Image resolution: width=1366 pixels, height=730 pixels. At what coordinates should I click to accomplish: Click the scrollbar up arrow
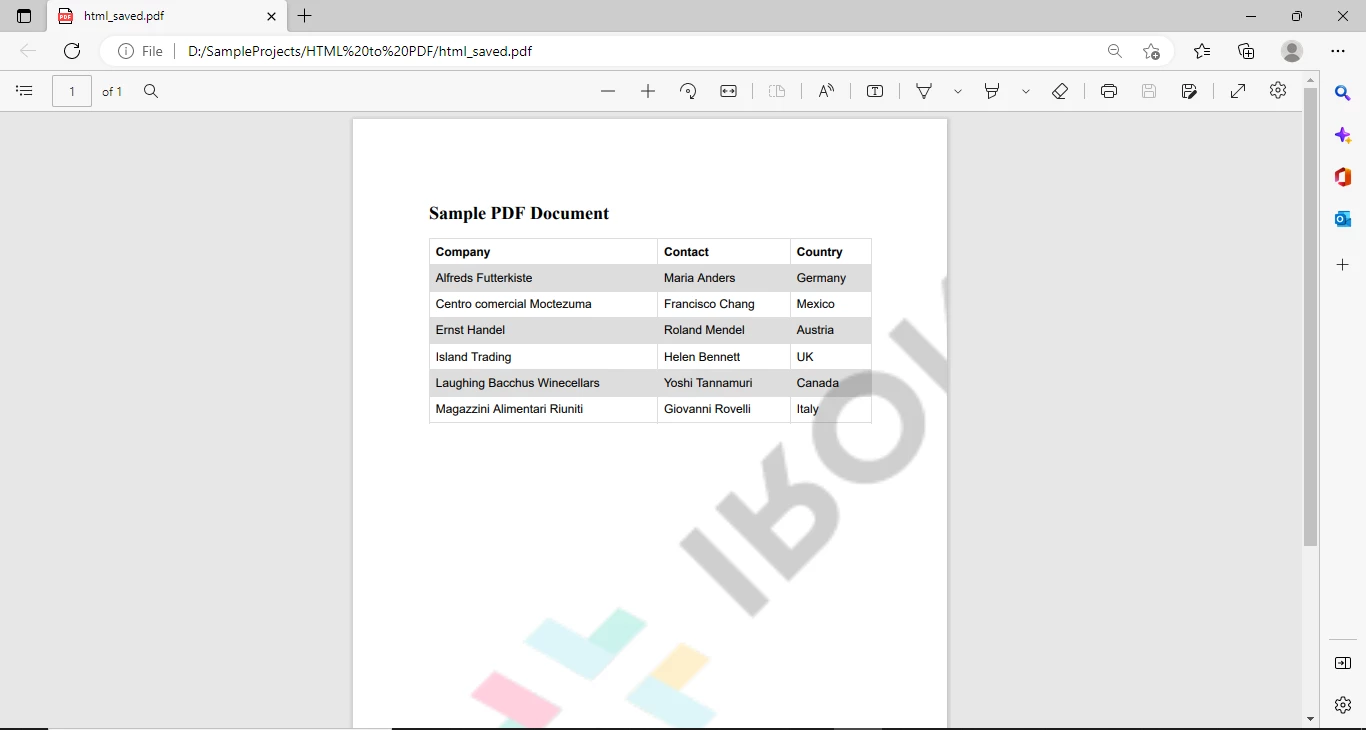pos(1311,79)
